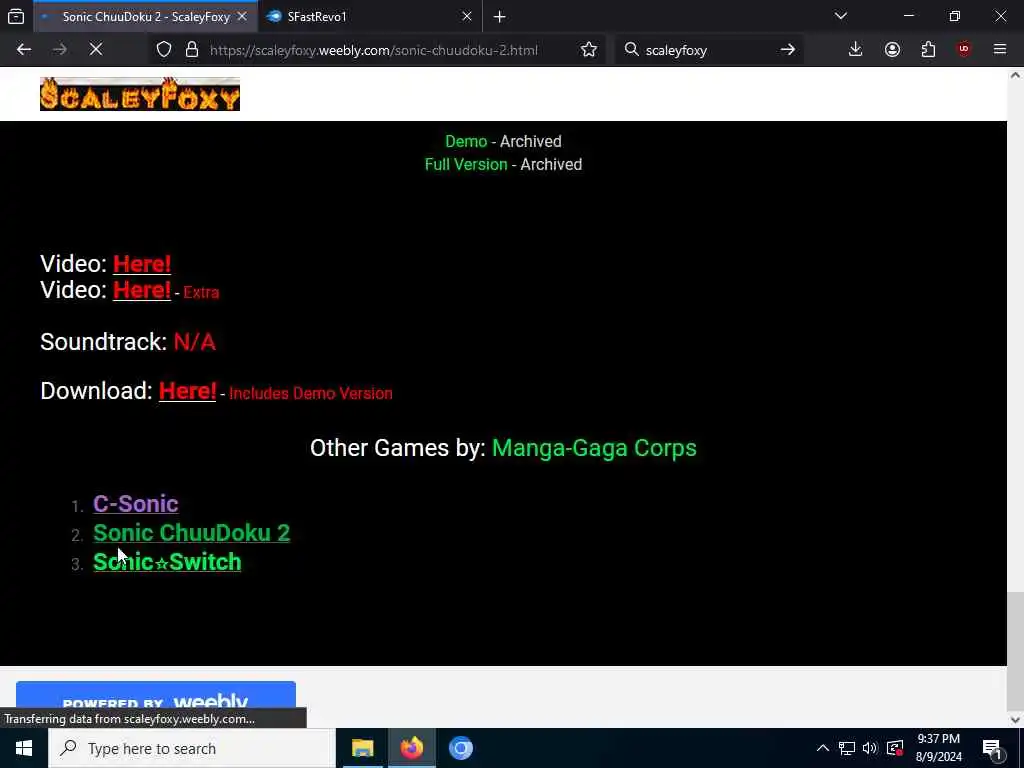Open the tracking protection shield icon
Viewport: 1024px width, 768px height.
[164, 50]
